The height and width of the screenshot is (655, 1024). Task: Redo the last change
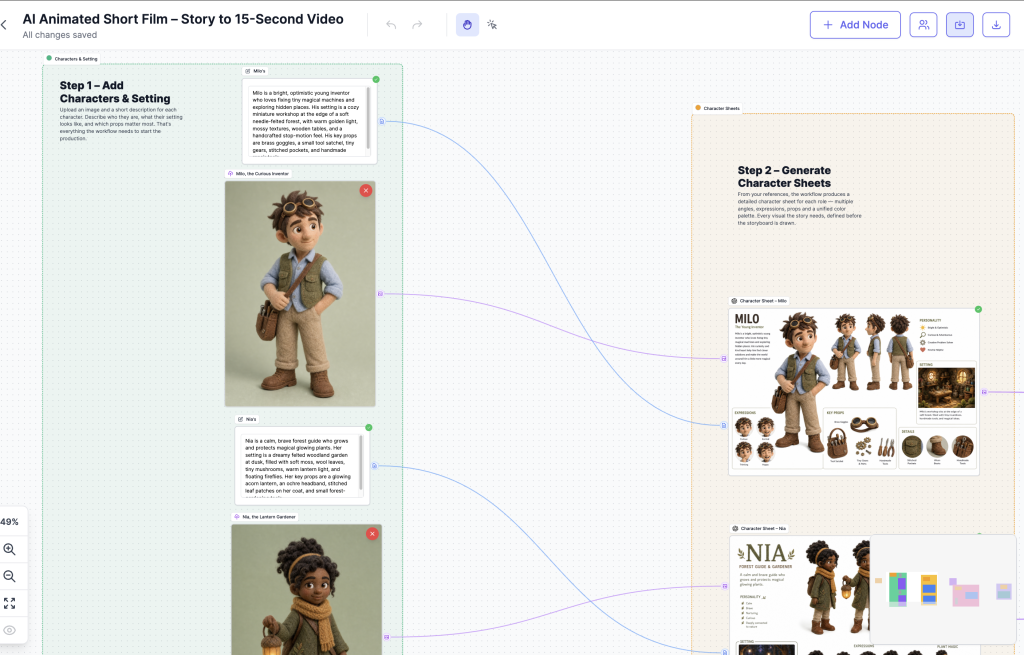click(417, 25)
